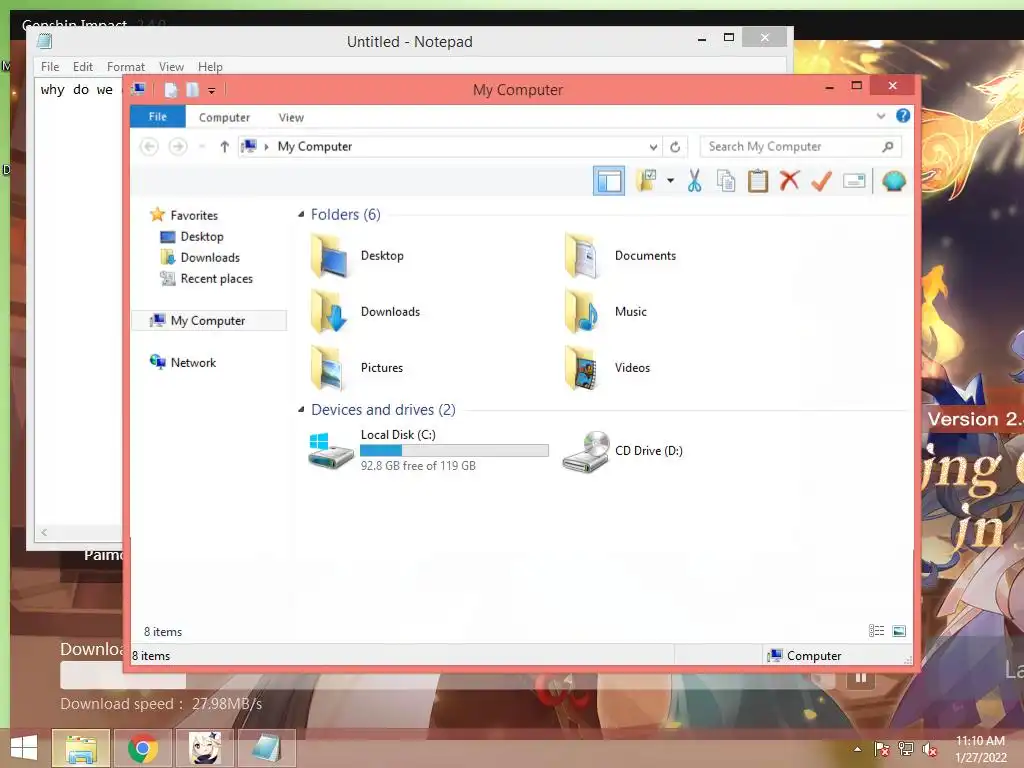The width and height of the screenshot is (1024, 768).
Task: Click the orange checkmark Properties icon
Action: [821, 180]
